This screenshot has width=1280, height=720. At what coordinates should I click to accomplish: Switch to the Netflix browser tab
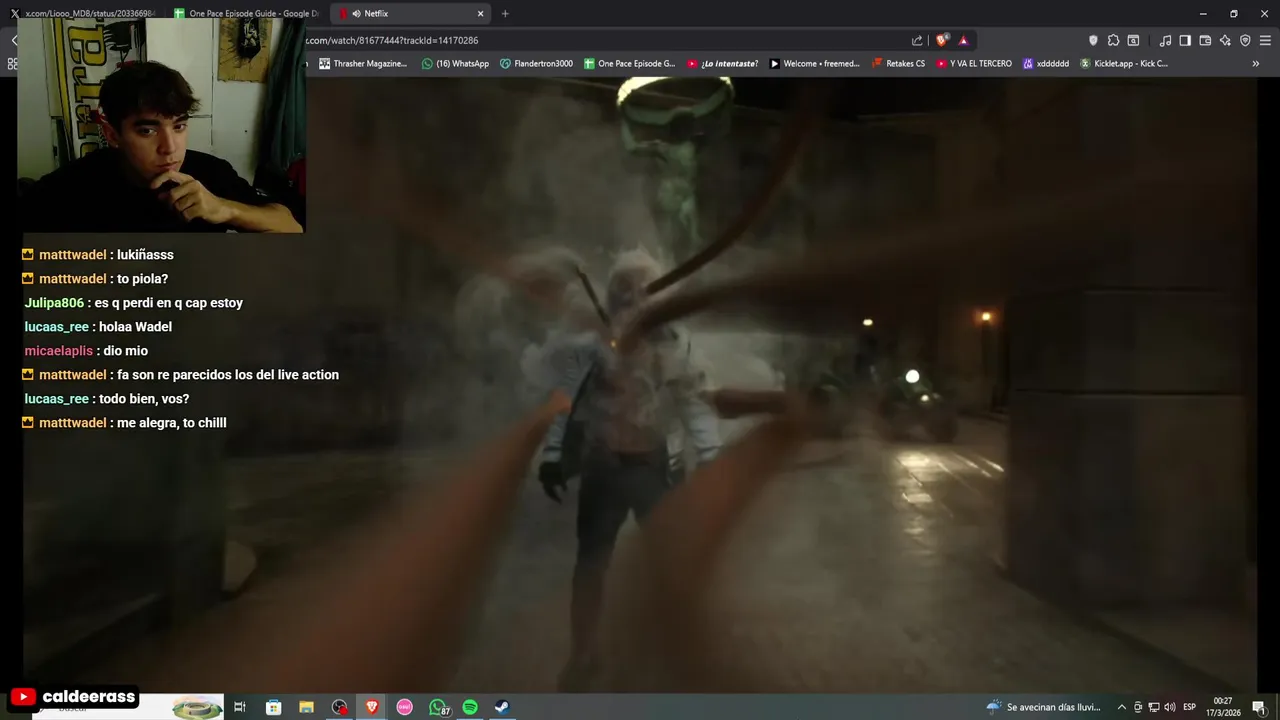pos(410,14)
